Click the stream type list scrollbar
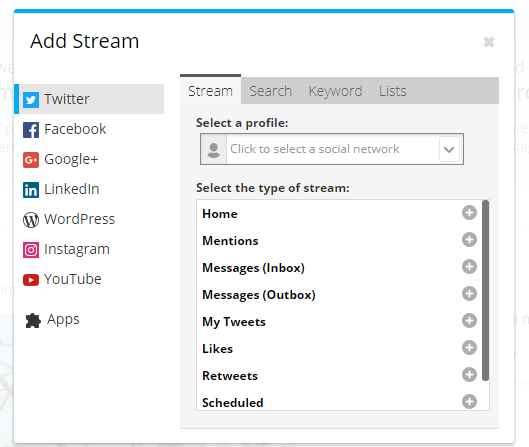The height and width of the screenshot is (447, 529). pyautogui.click(x=485, y=290)
